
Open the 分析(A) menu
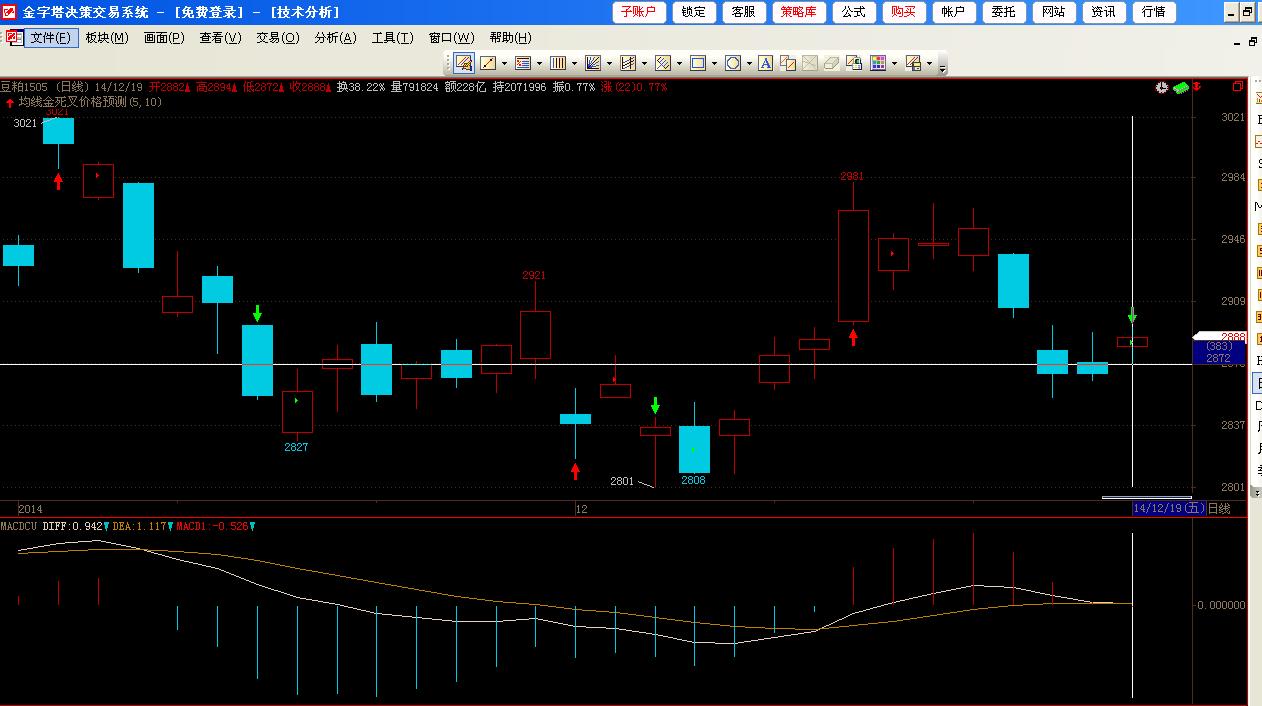click(x=335, y=38)
